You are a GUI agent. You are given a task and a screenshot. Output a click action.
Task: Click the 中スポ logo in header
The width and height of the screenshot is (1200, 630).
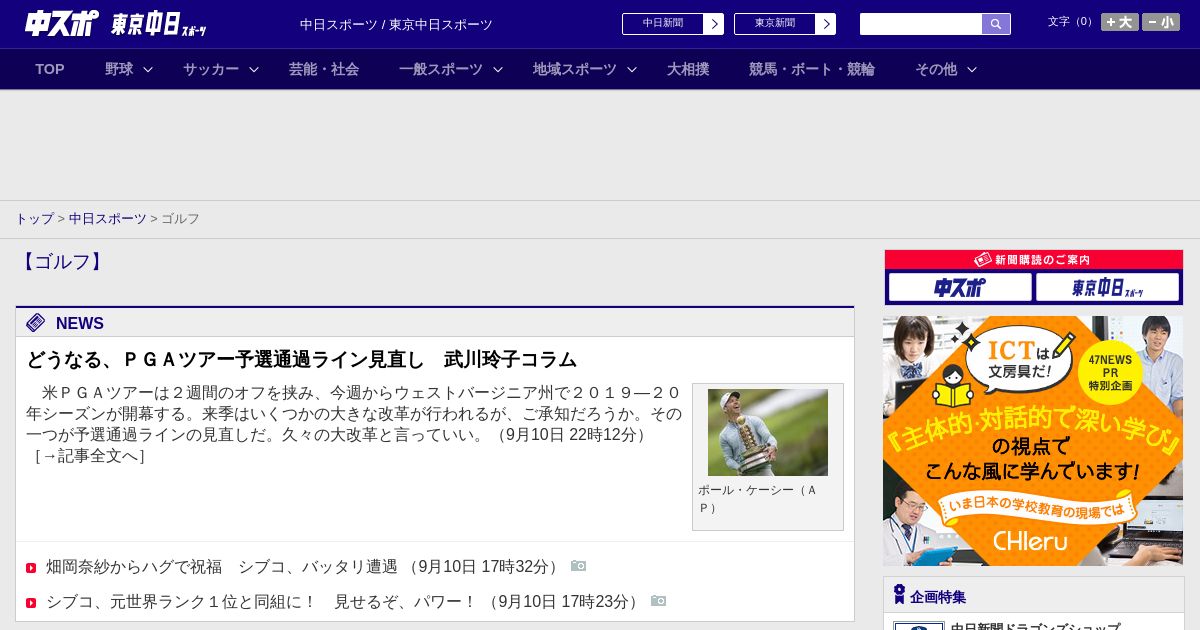61,23
